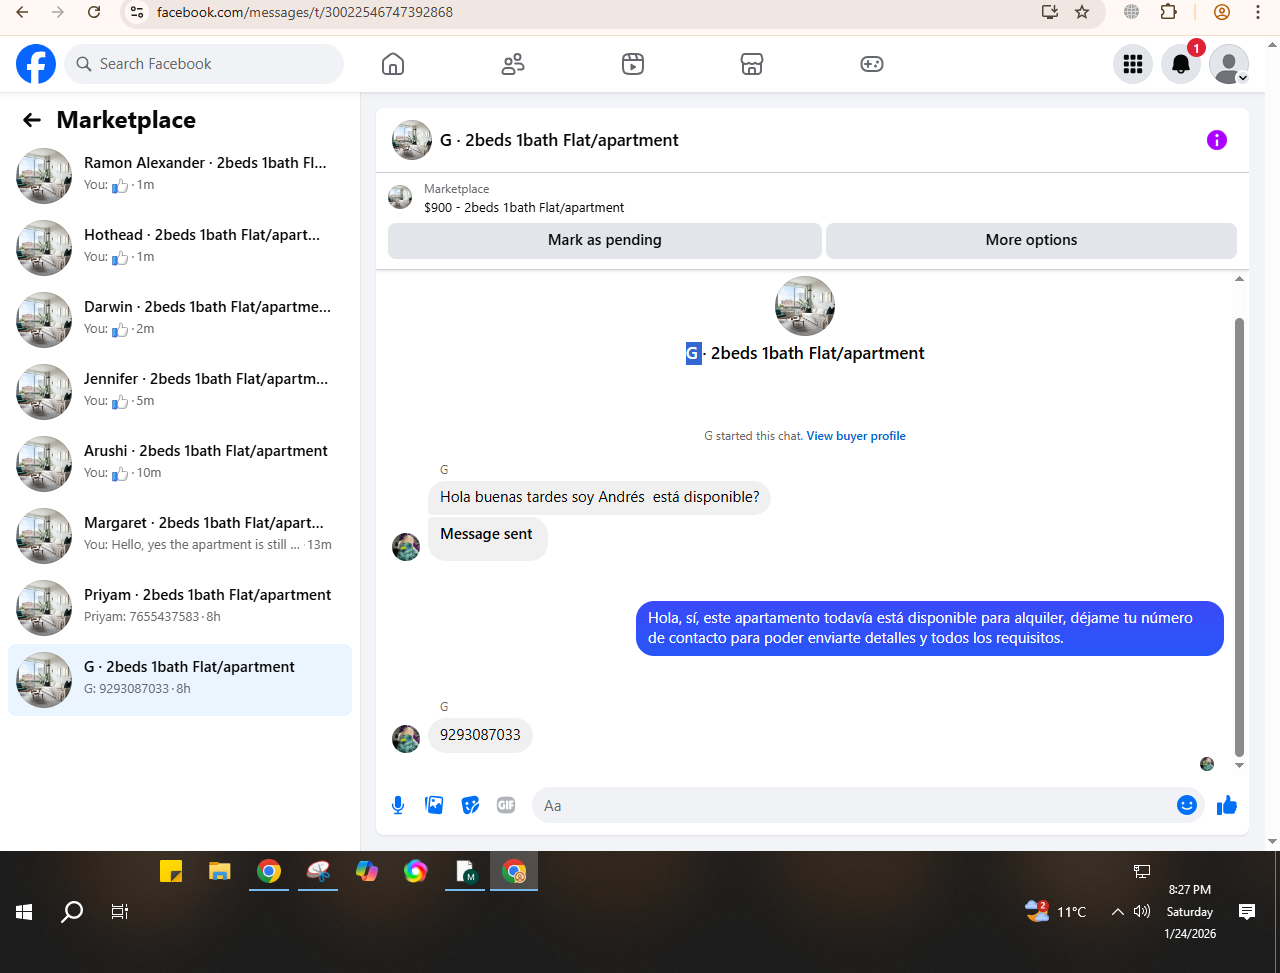Viewport: 1280px width, 973px height.
Task: Click the listing thumbnail beside Marketplace label
Action: (x=400, y=197)
